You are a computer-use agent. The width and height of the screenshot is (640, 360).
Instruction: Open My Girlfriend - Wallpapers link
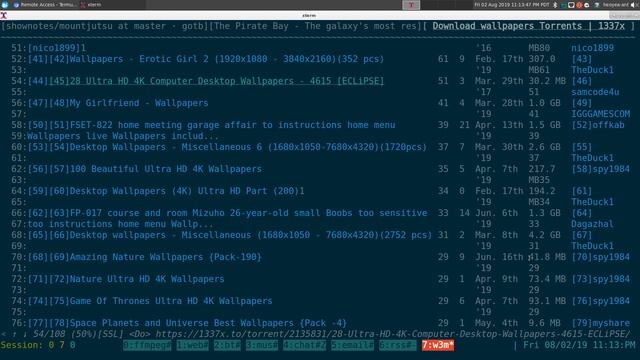(139, 103)
